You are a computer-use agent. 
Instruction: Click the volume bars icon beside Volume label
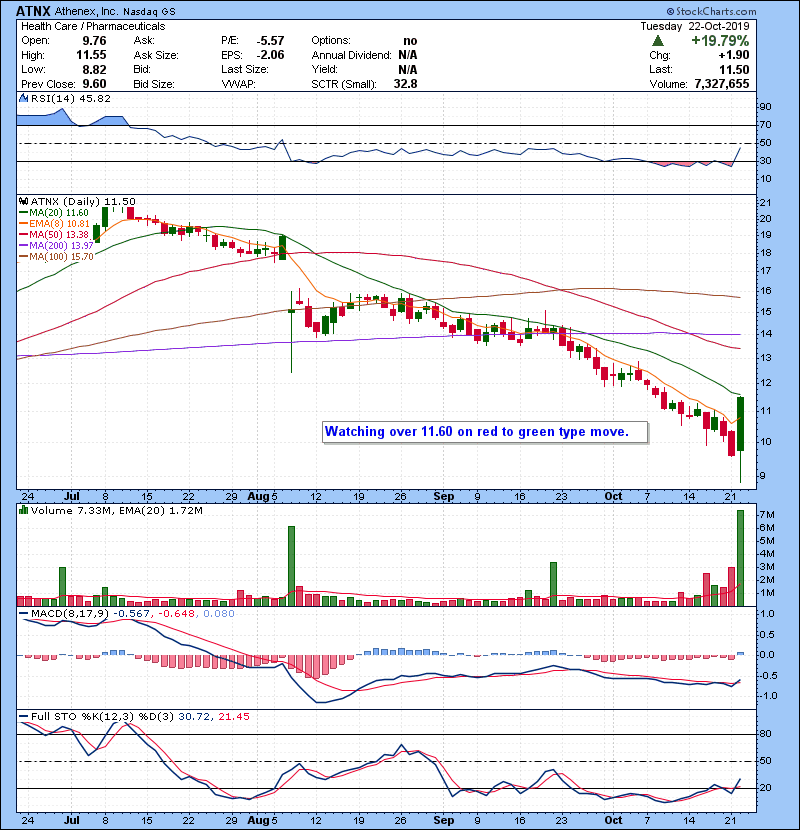tap(23, 510)
